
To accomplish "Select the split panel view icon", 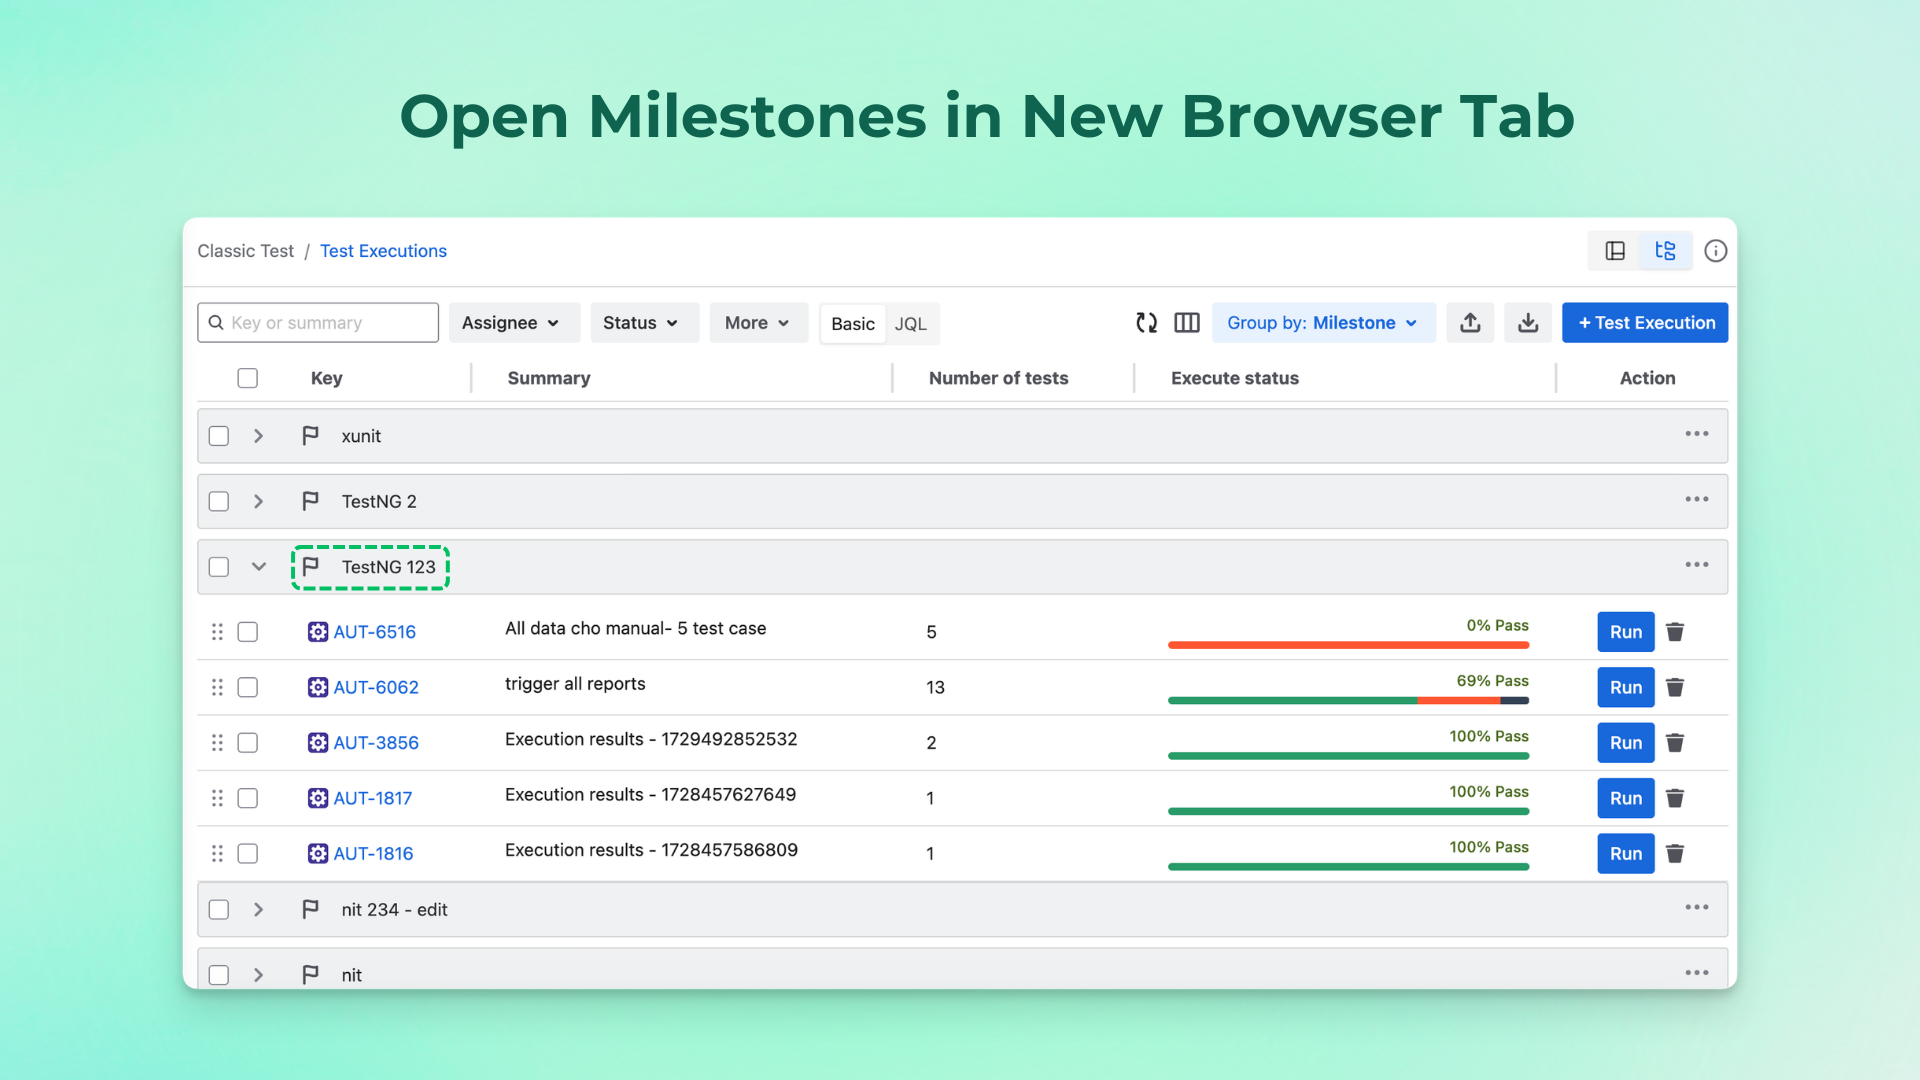I will click(1614, 251).
